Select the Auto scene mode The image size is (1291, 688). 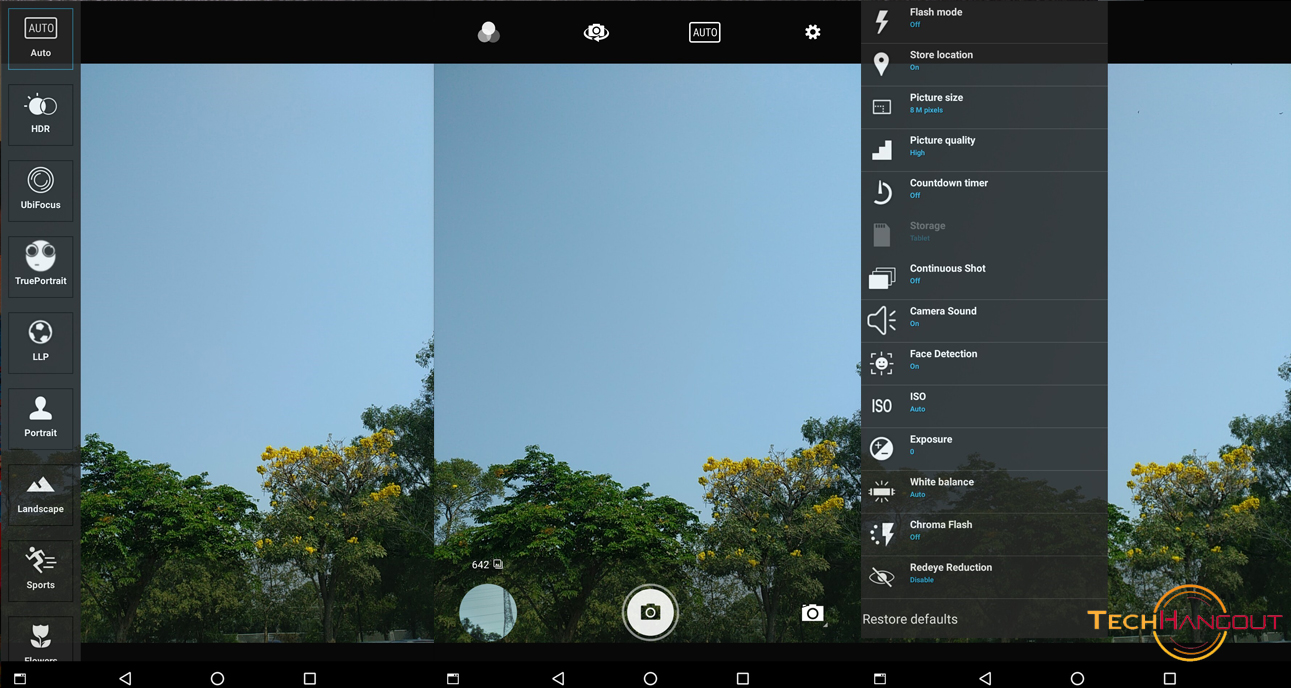(41, 39)
